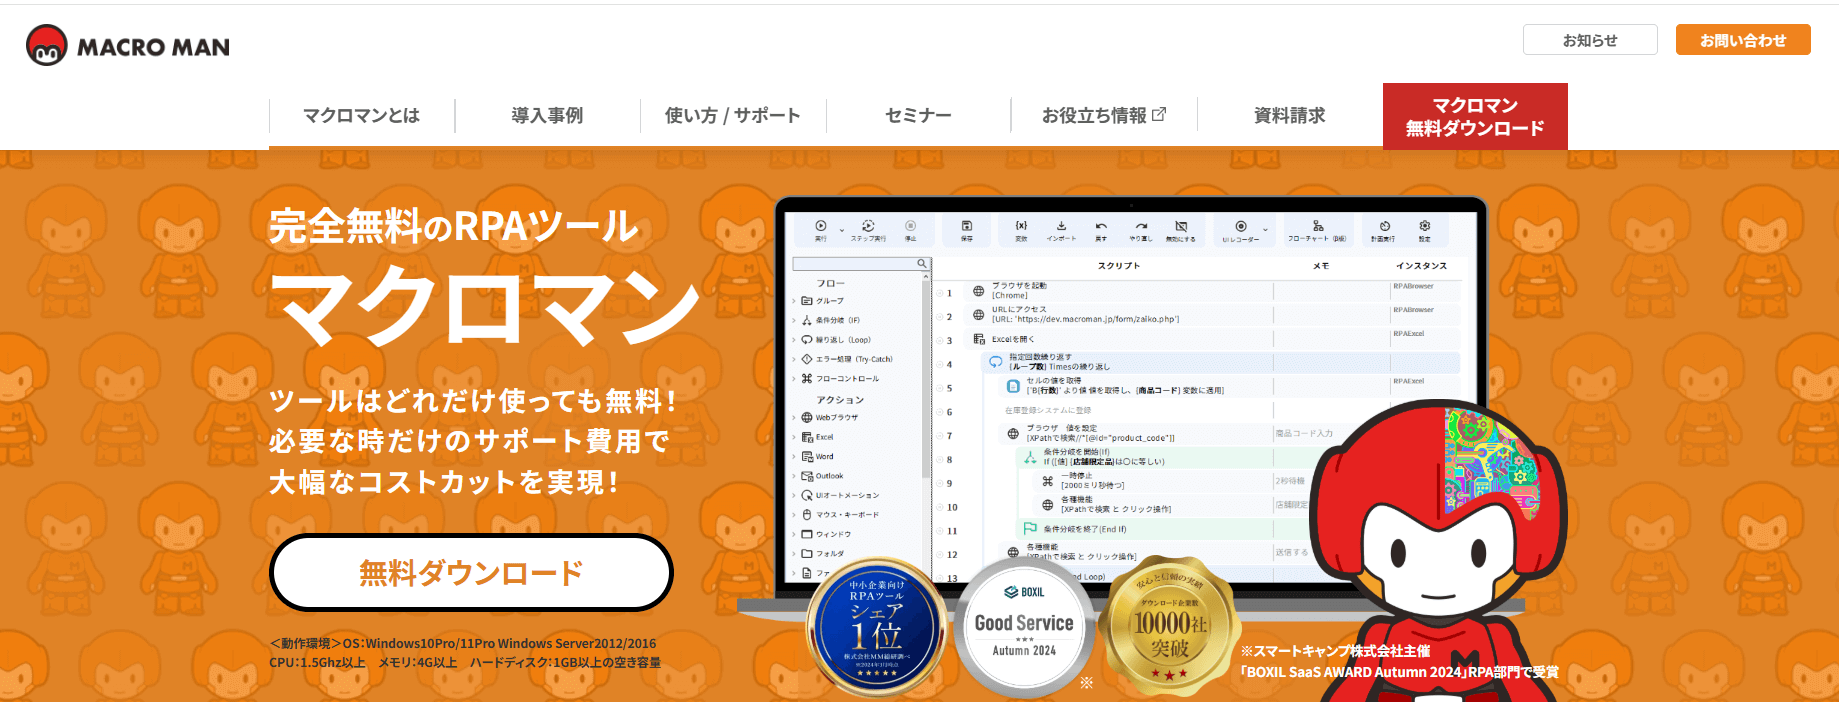Image resolution: width=1839 pixels, height=702 pixels.
Task: Click the シェア1位 blue award badge
Action: pos(877,627)
